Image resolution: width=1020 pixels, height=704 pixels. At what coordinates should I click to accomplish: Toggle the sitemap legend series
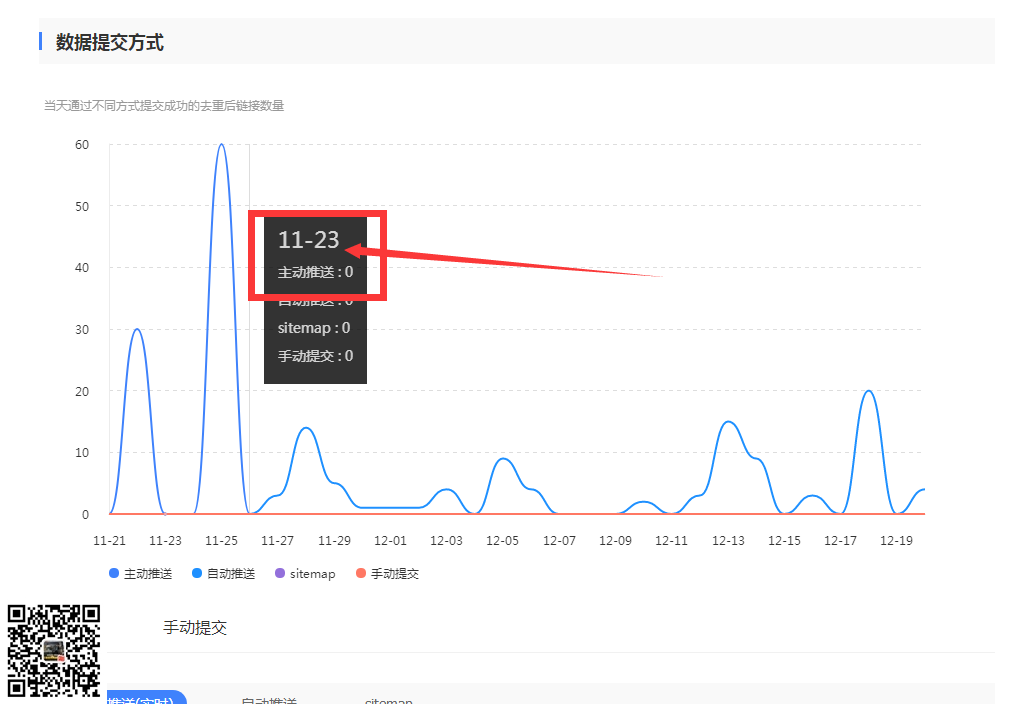[x=312, y=574]
